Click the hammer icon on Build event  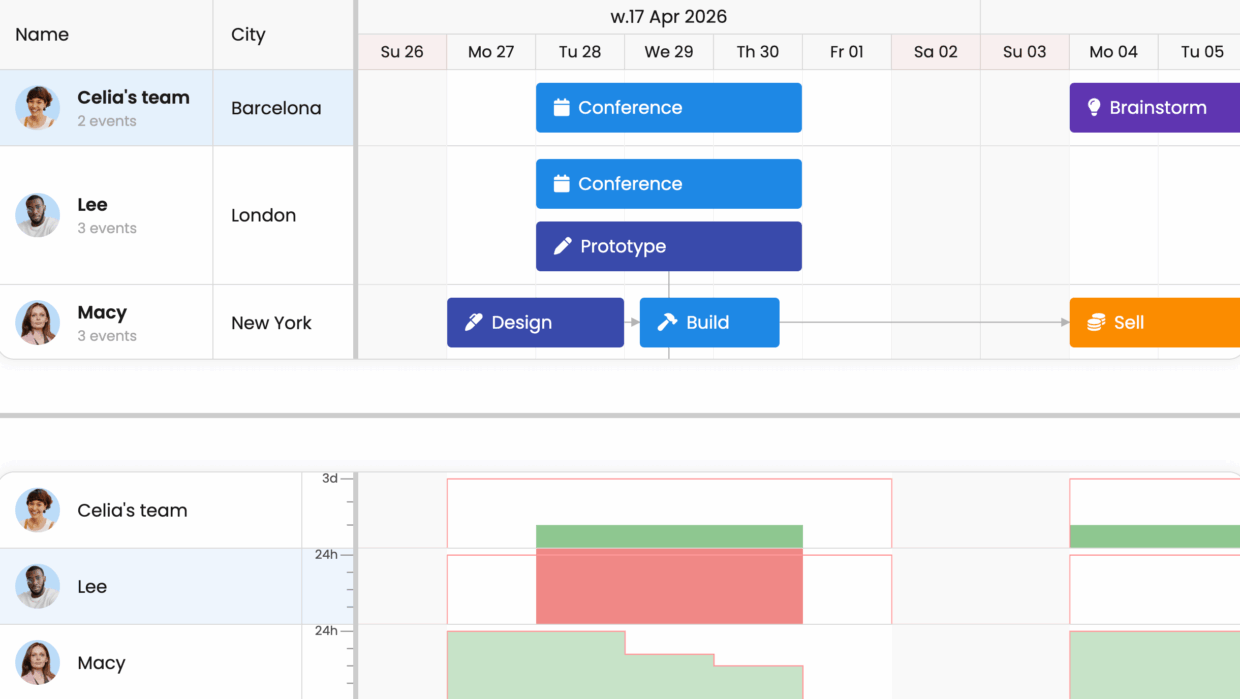tap(667, 323)
